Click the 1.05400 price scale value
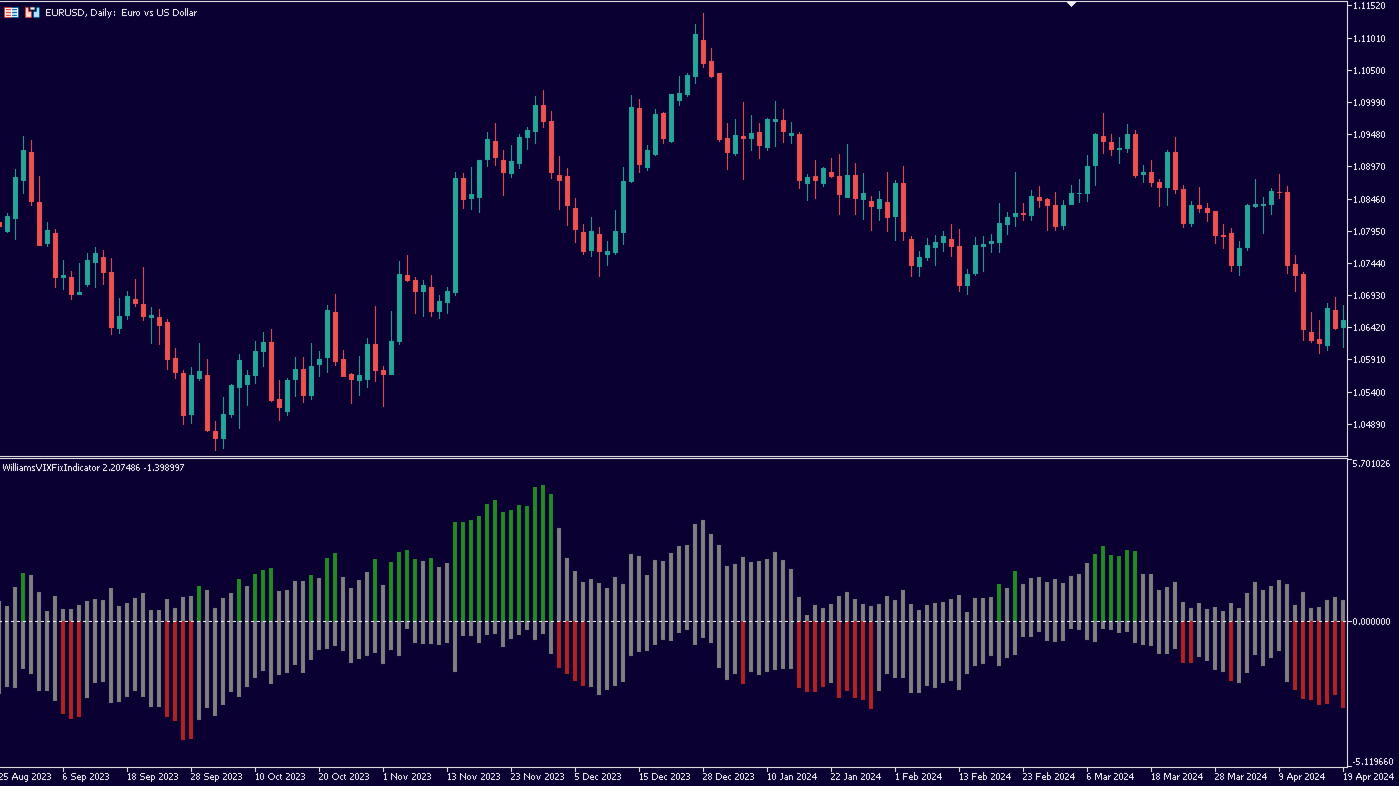Screen dimensions: 1399x786 point(1367,392)
